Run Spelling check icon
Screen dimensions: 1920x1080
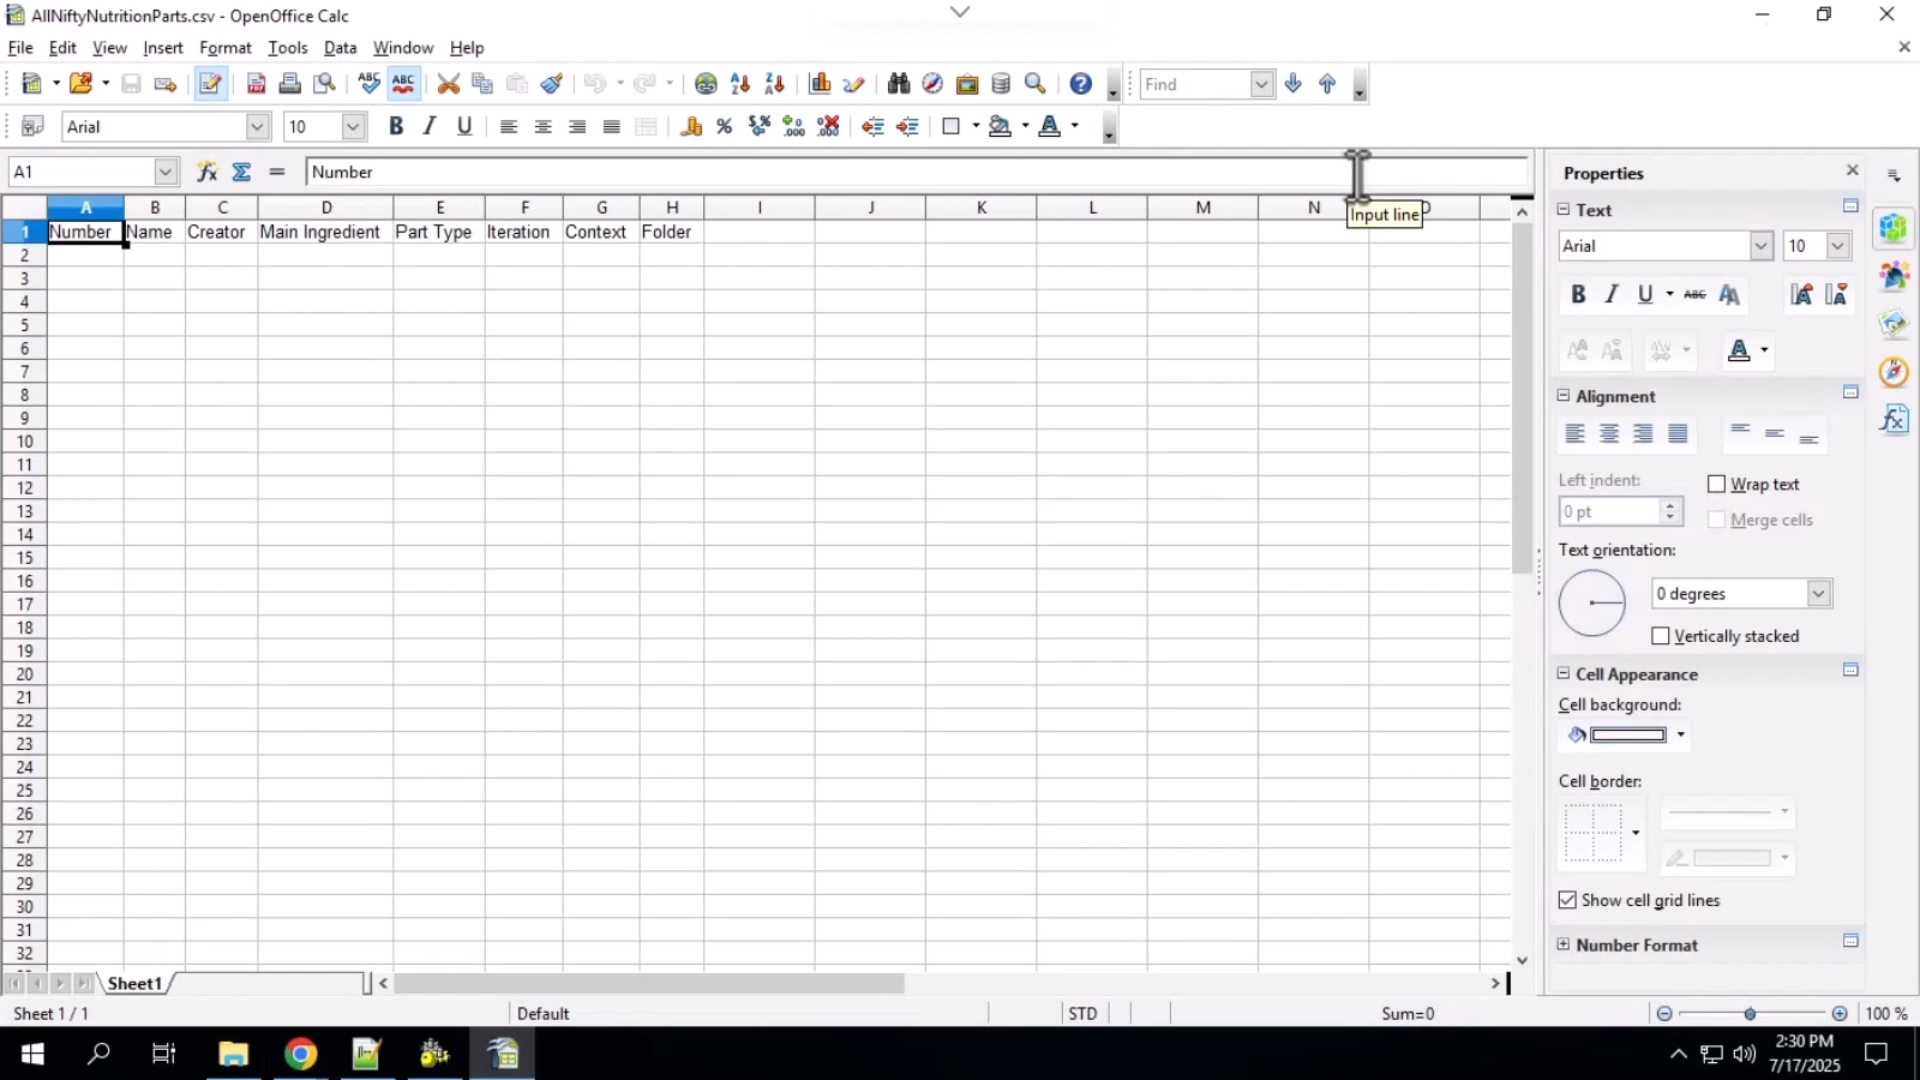coord(369,84)
